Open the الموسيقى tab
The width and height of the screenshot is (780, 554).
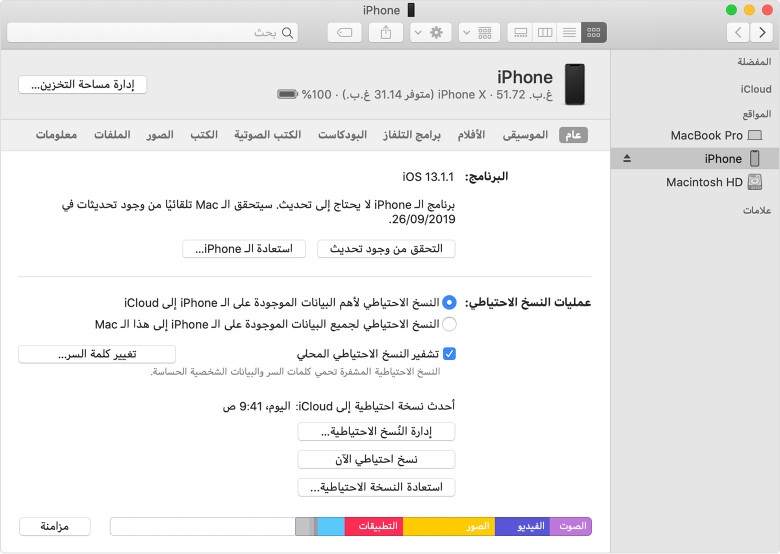tap(525, 135)
